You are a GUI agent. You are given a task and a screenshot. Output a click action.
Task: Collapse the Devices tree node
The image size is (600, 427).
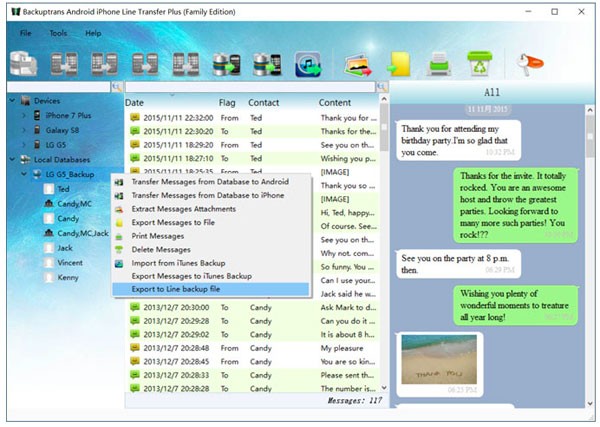point(10,101)
